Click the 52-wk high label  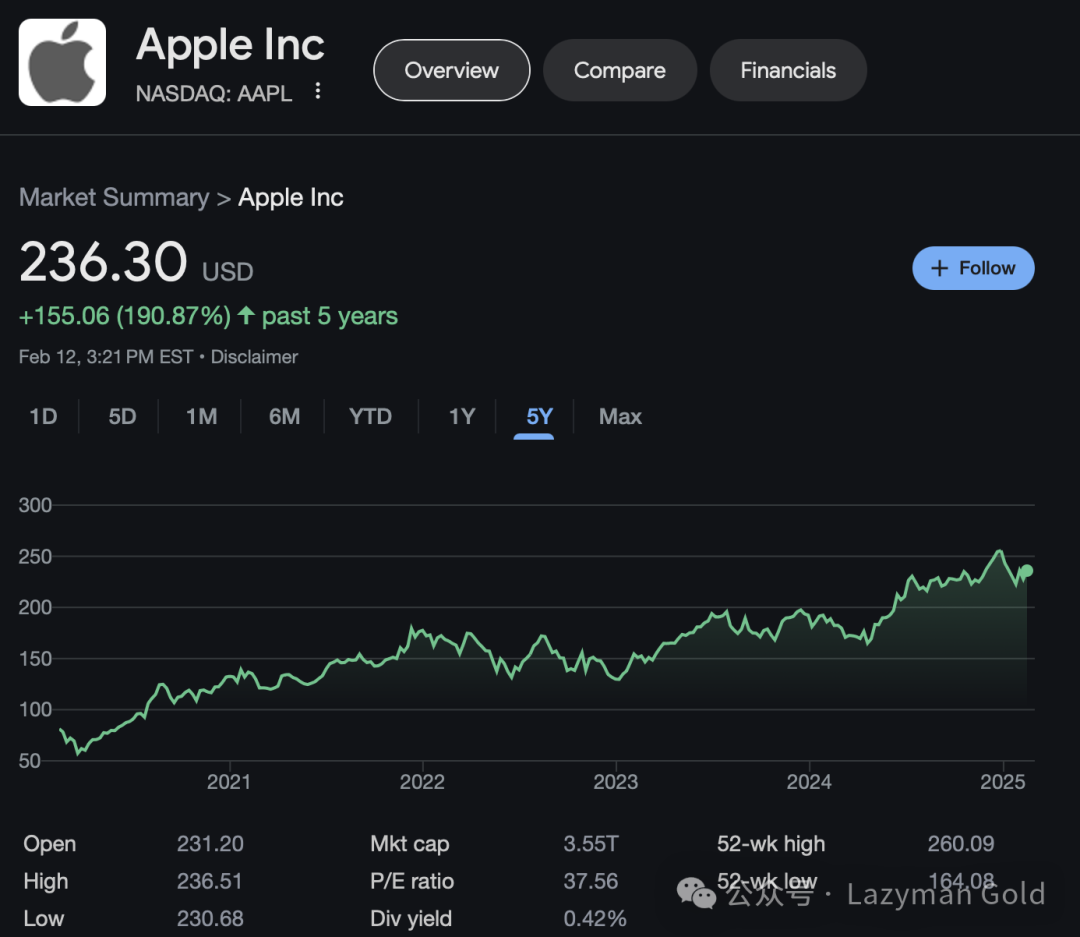[771, 844]
